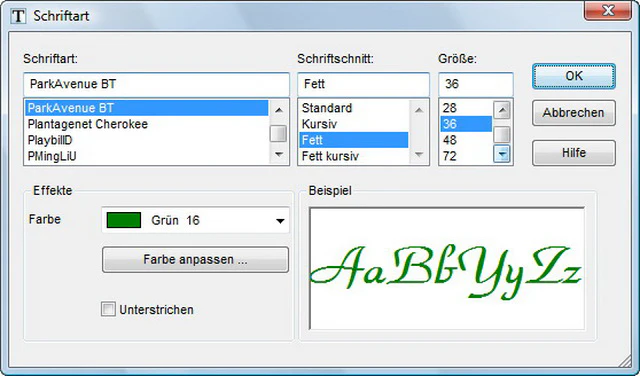Click the font list's up arrow

click(279, 110)
